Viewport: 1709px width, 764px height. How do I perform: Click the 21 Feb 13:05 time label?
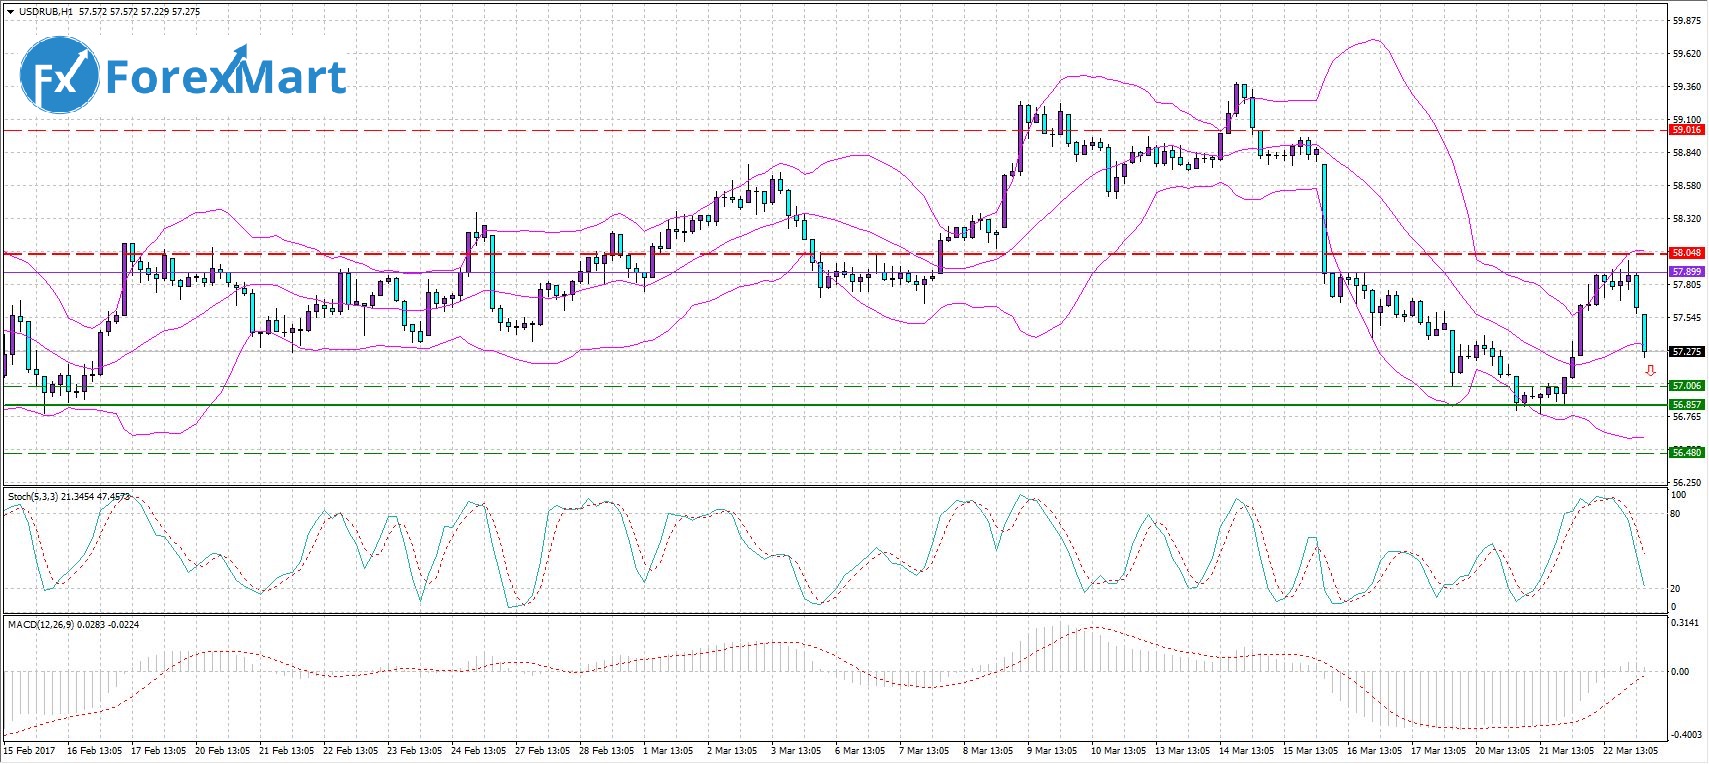(286, 751)
